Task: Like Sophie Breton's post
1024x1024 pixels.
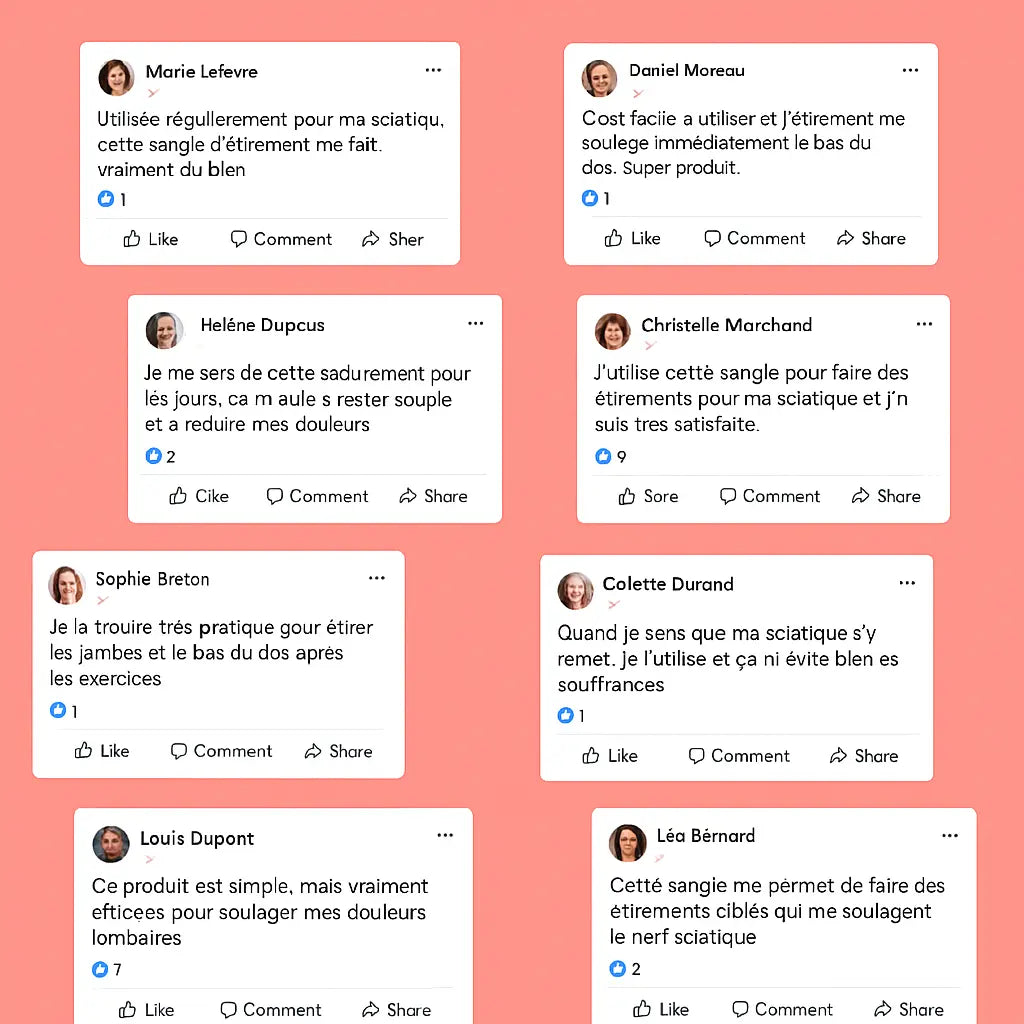Action: click(x=102, y=751)
